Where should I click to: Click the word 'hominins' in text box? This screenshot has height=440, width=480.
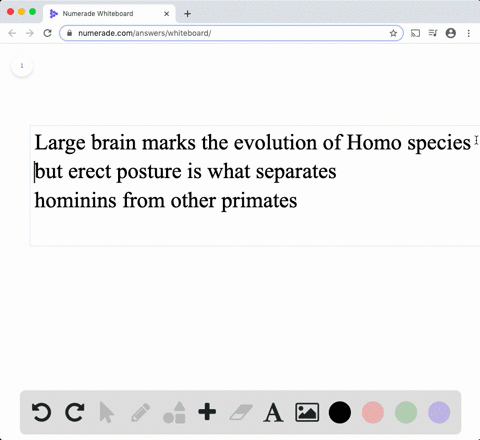76,200
